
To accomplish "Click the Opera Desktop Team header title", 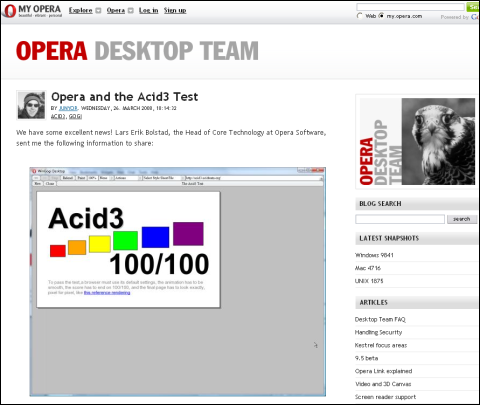I will (x=137, y=51).
